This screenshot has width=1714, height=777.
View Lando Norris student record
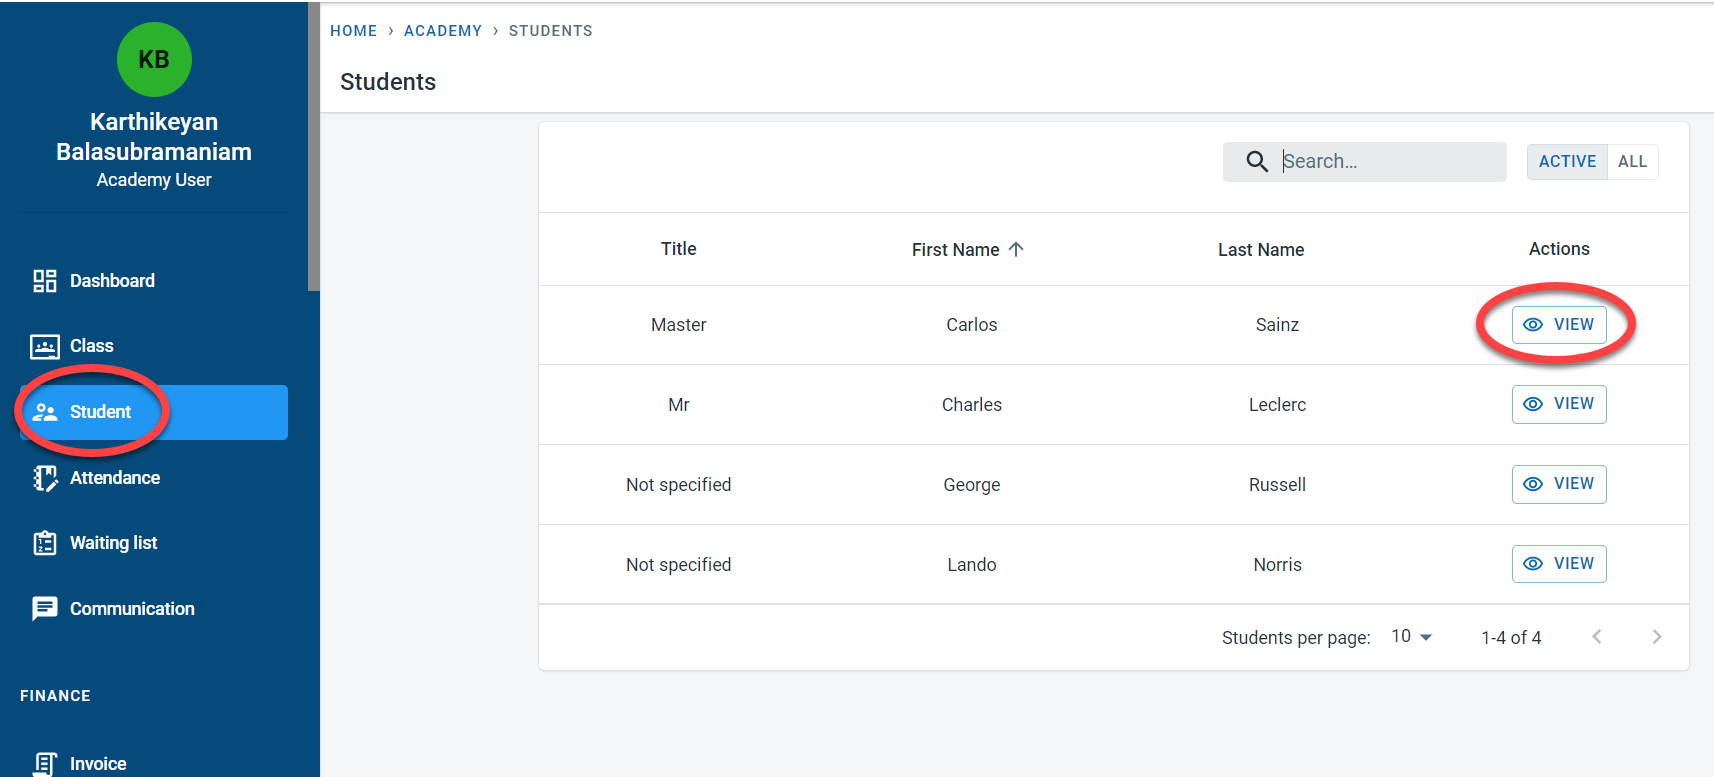pyautogui.click(x=1558, y=564)
